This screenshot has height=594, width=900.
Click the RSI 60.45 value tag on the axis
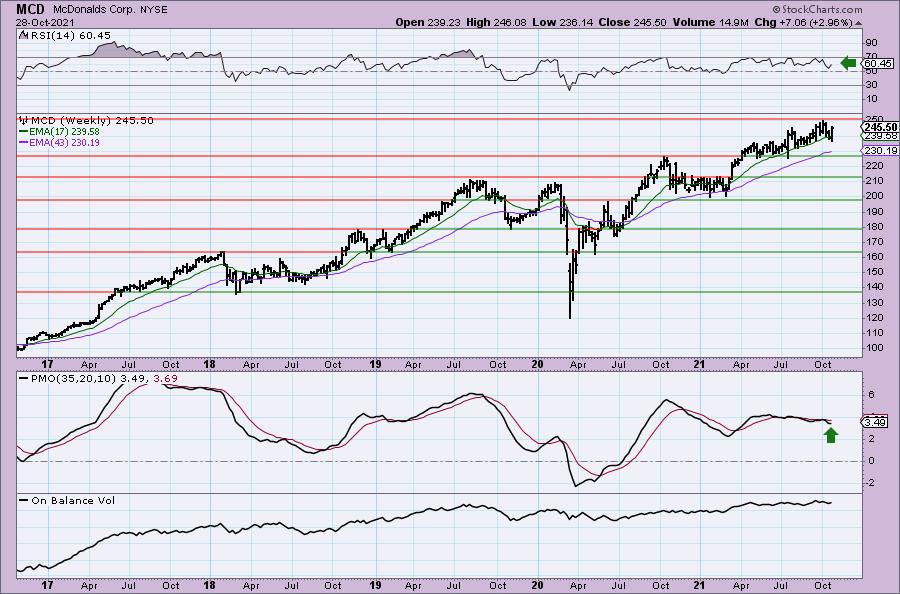tap(878, 63)
